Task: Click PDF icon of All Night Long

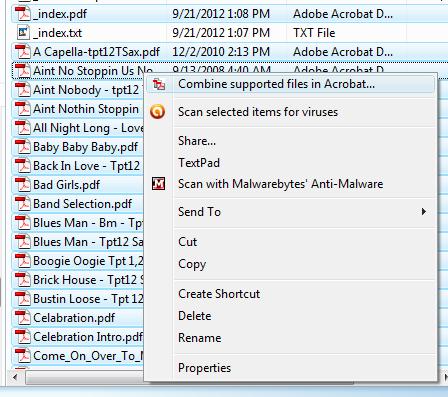Action: [x=23, y=128]
